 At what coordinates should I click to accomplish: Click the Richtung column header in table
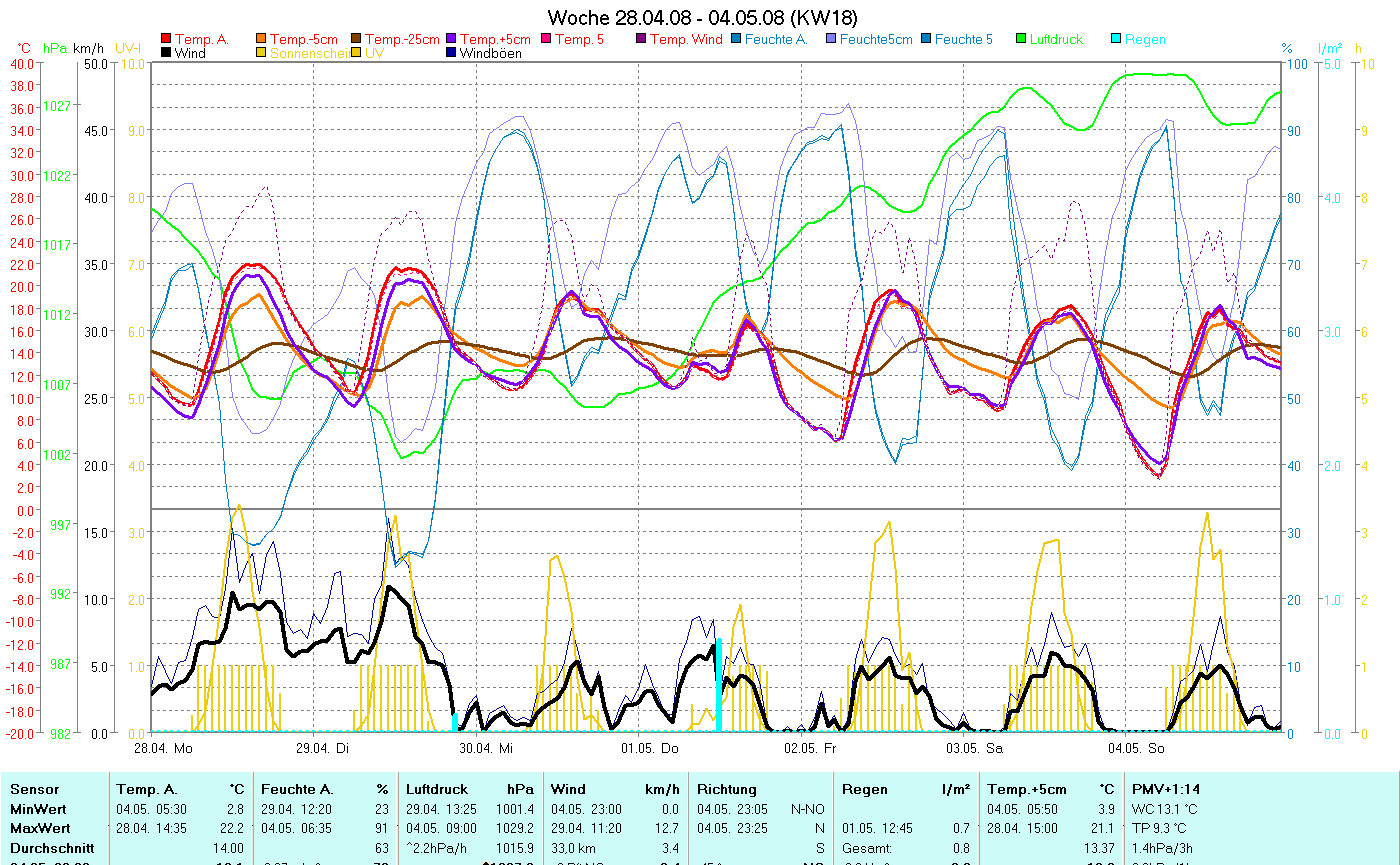[x=728, y=789]
